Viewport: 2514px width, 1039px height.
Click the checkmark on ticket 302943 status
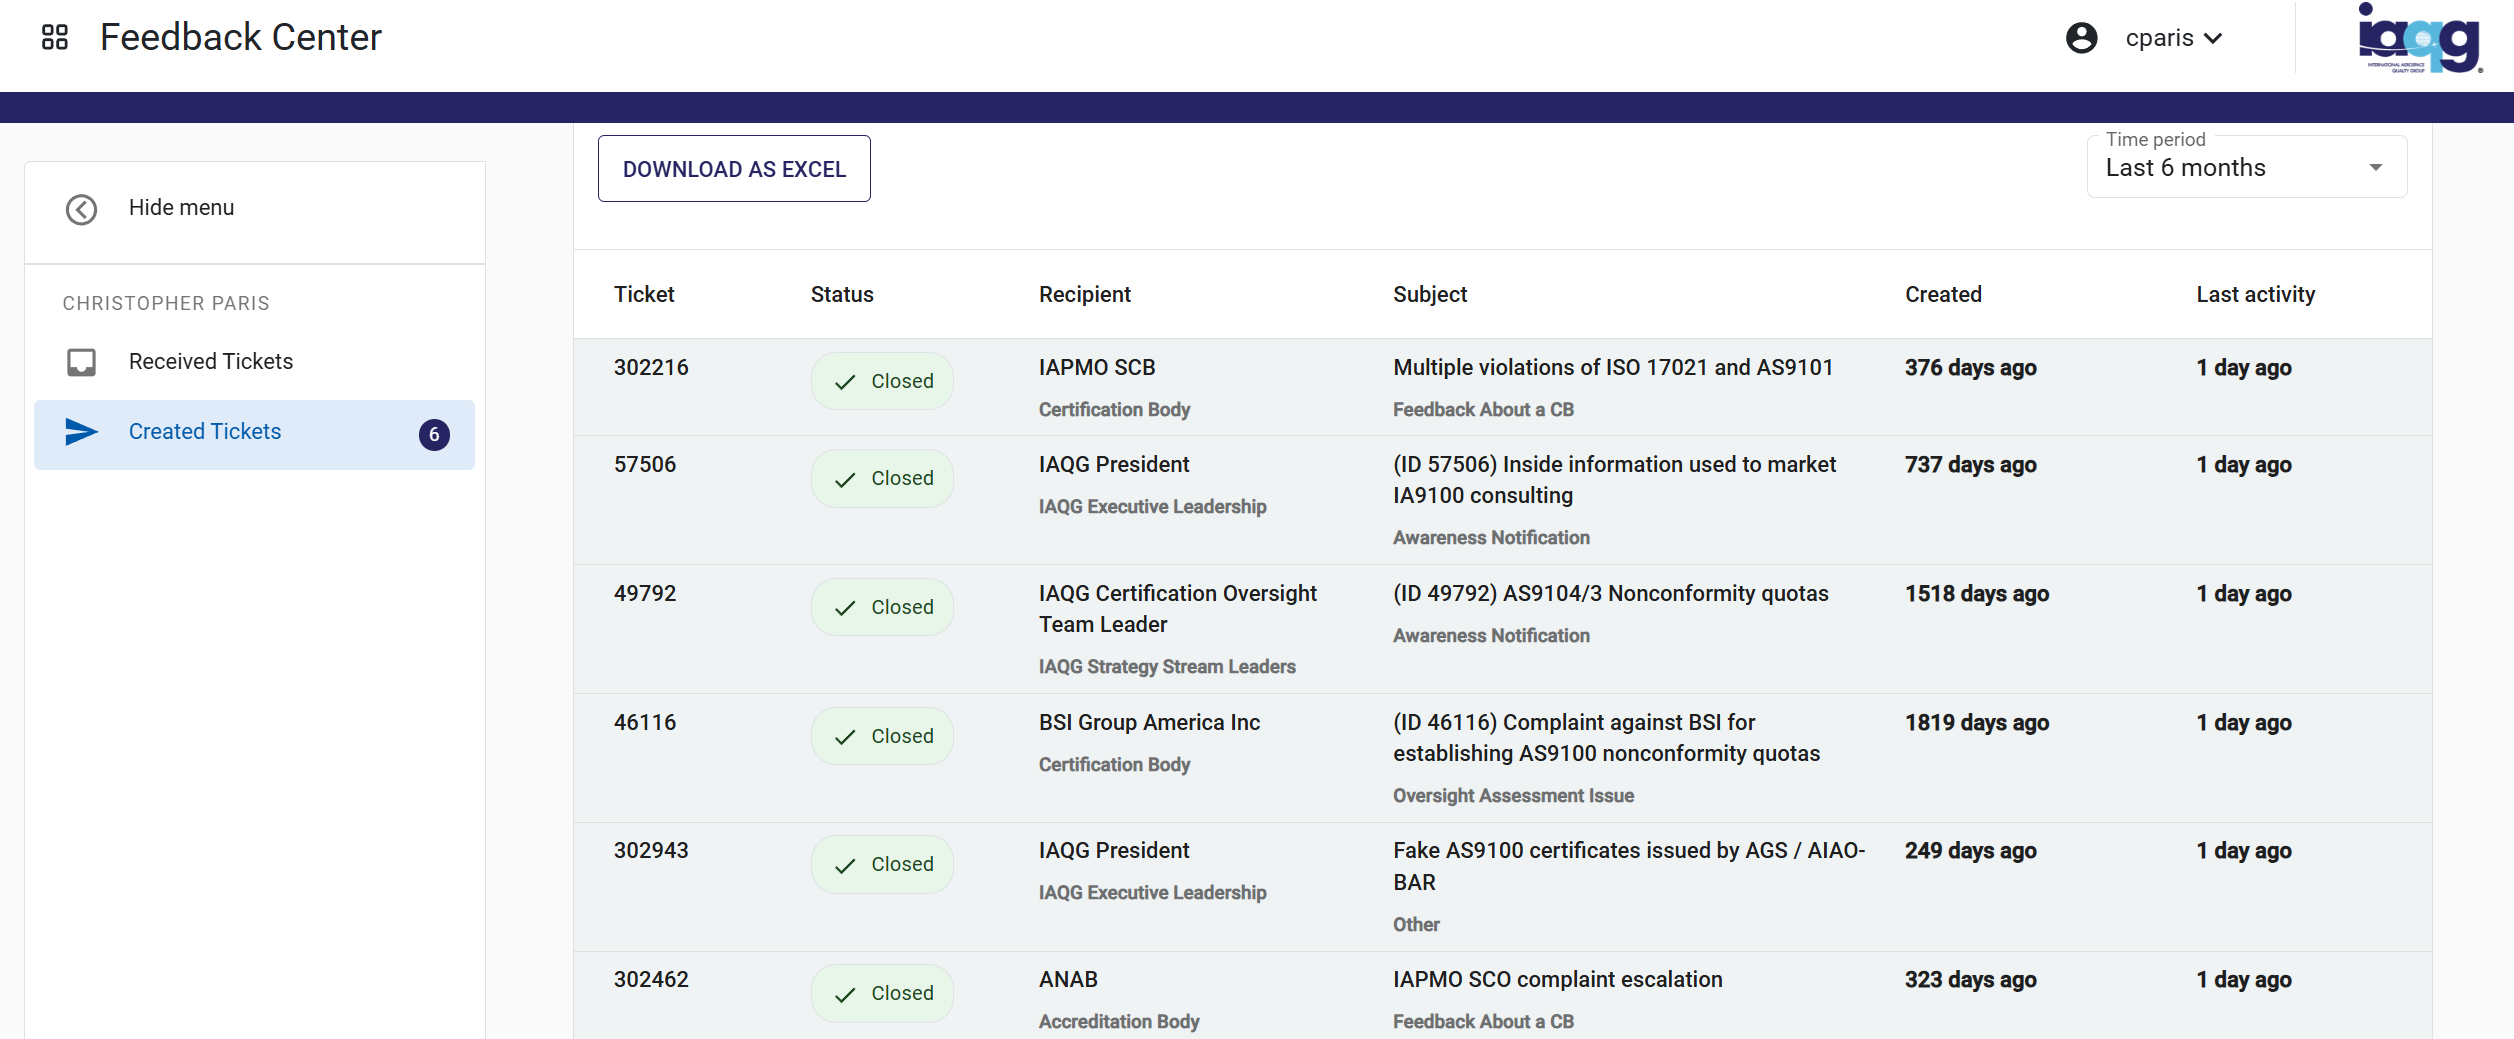845,866
